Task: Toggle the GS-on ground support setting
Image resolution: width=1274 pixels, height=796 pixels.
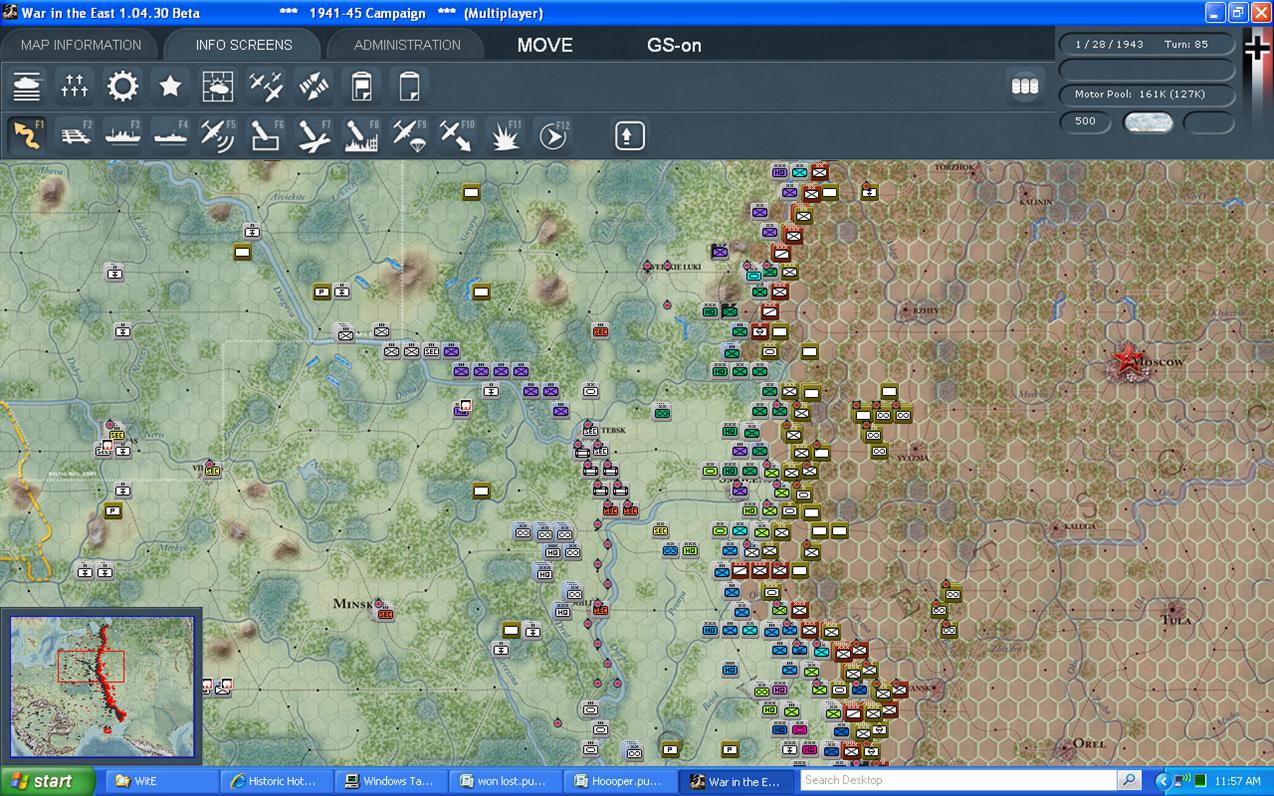Action: click(x=674, y=45)
